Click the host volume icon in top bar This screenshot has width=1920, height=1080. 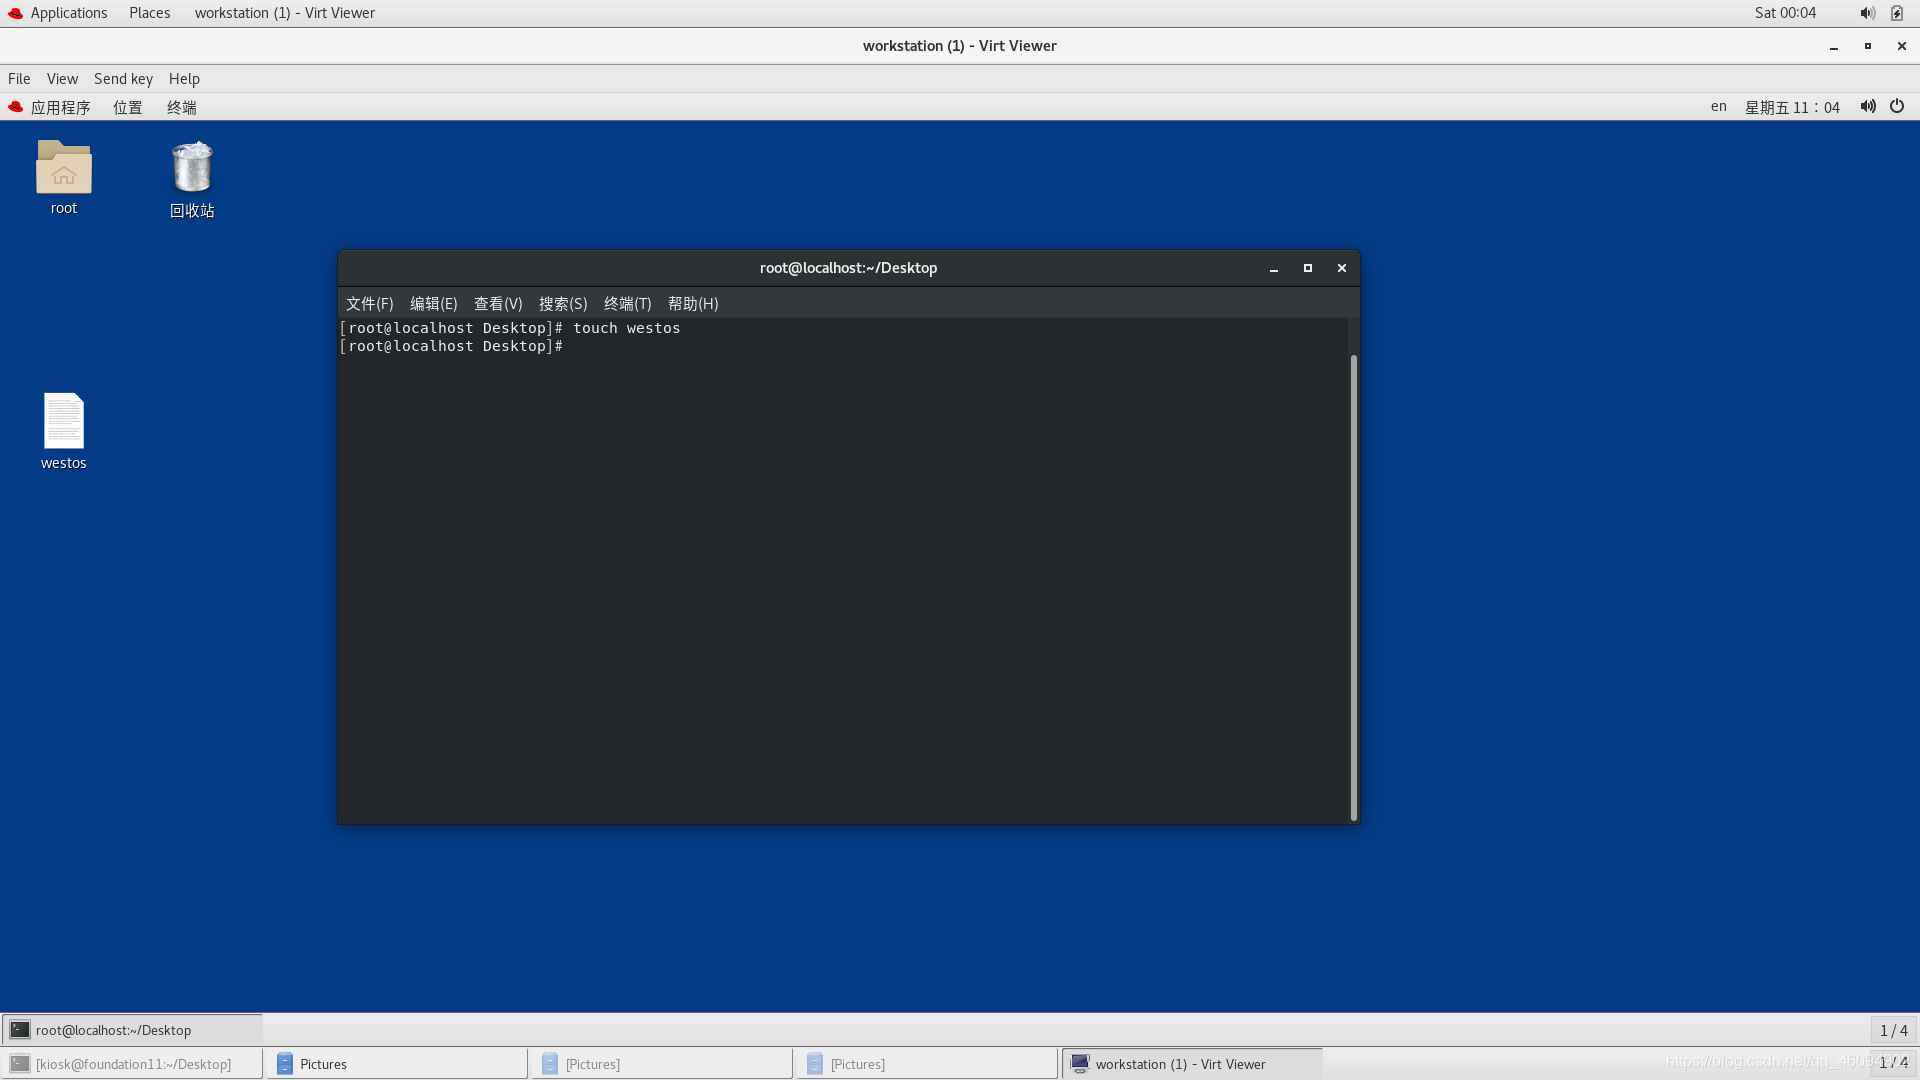[1866, 13]
